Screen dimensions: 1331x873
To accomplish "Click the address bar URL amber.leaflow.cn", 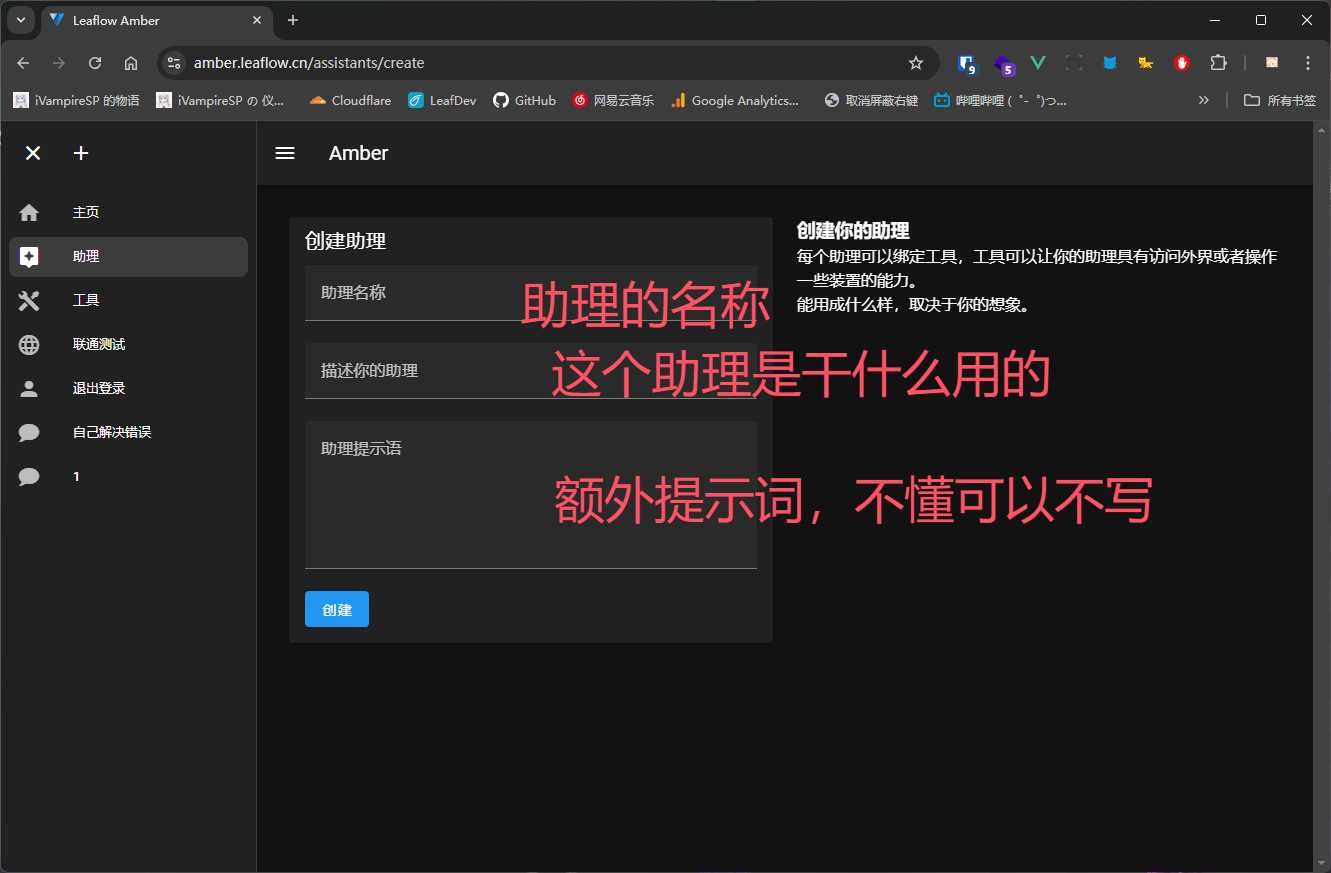I will tap(309, 63).
